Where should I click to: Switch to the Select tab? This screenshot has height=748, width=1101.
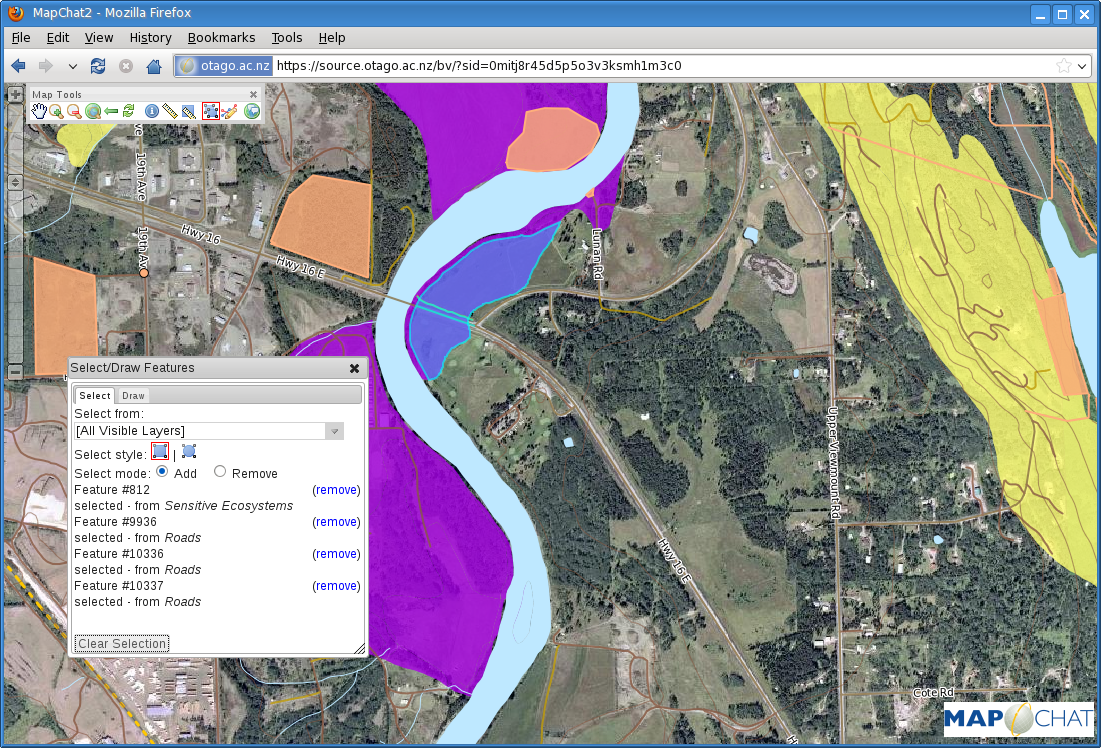95,395
